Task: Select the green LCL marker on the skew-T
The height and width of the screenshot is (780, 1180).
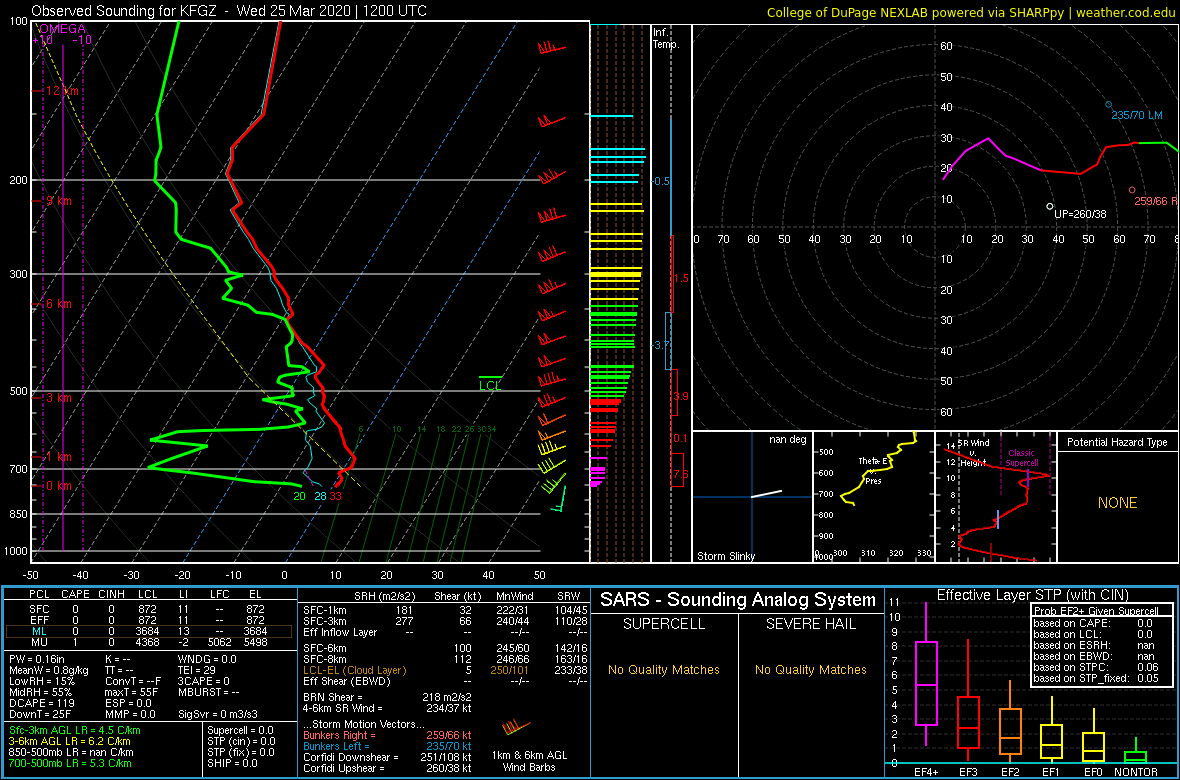Action: (x=490, y=382)
